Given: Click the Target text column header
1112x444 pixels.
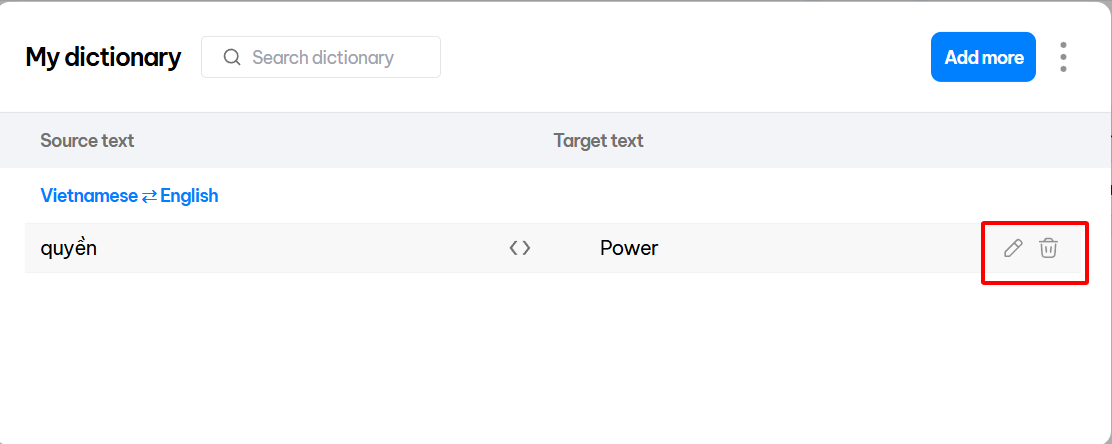Looking at the screenshot, I should pyautogui.click(x=598, y=140).
